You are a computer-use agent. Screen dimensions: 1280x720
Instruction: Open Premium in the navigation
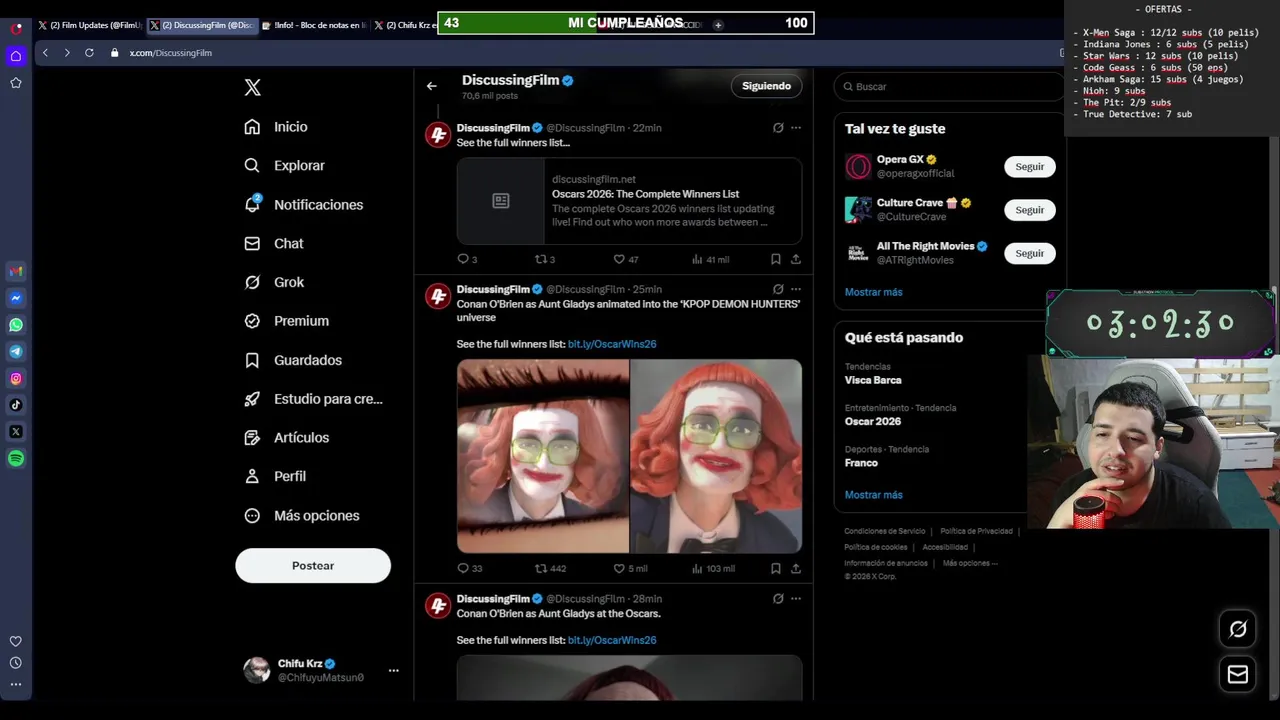click(287, 321)
